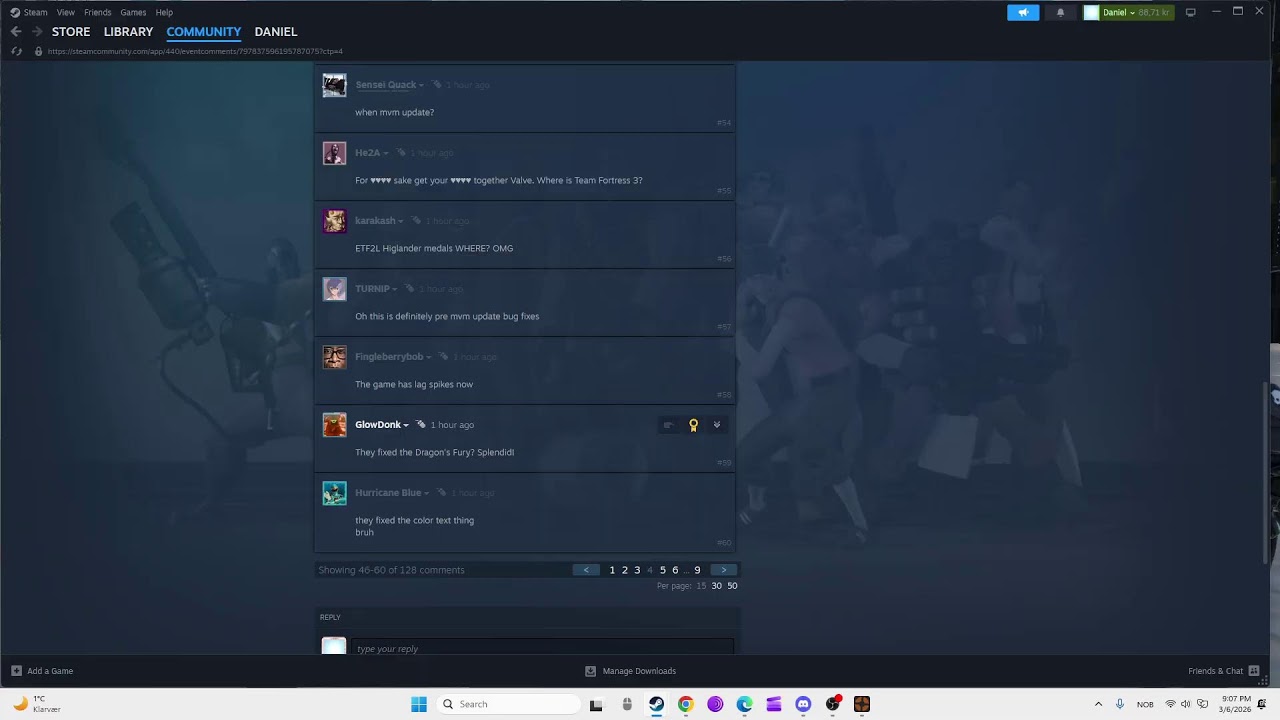Open OBS Studio from the taskbar

coord(832,704)
